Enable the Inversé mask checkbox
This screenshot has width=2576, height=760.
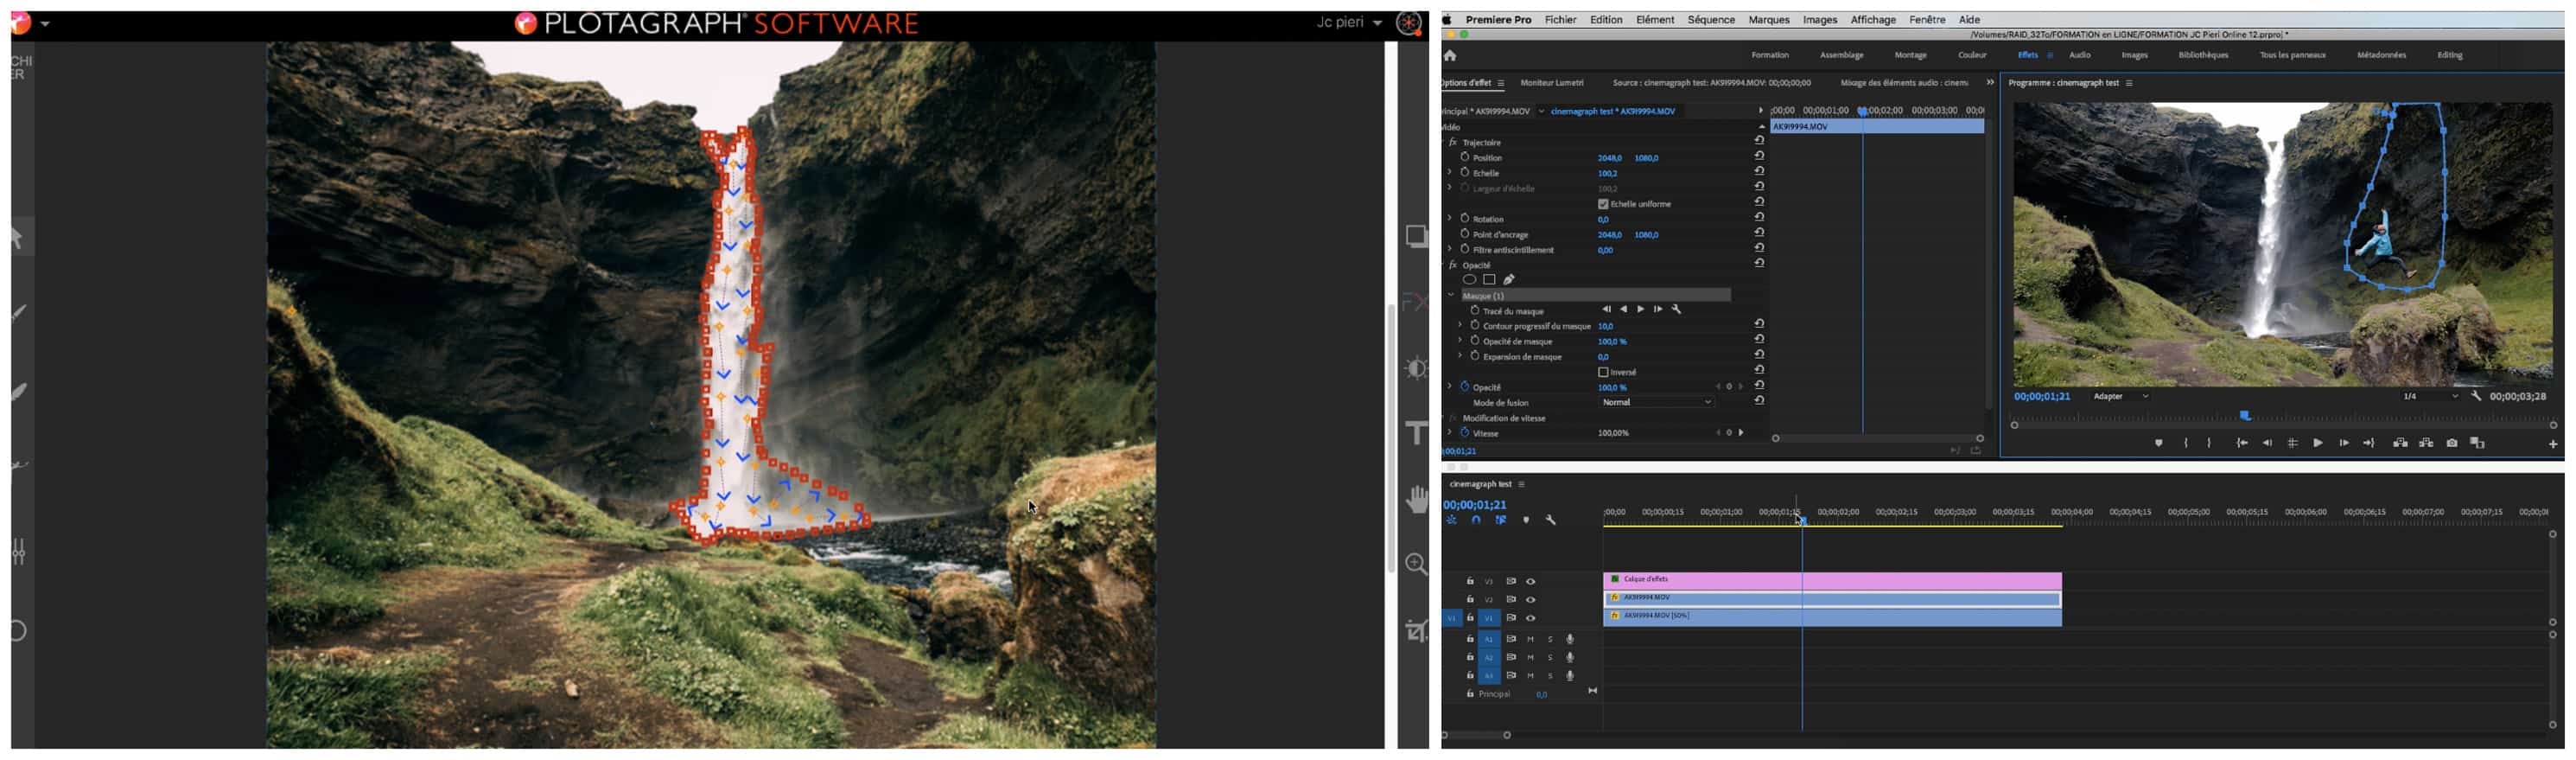click(x=1603, y=372)
